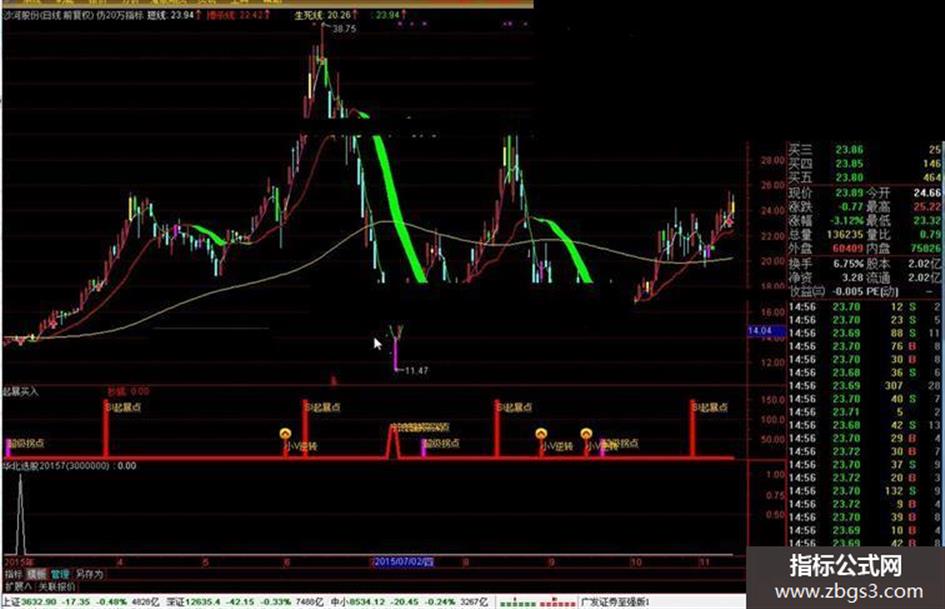Click the 起爆买入 sub-chart title
The width and height of the screenshot is (945, 609).
(x=21, y=392)
